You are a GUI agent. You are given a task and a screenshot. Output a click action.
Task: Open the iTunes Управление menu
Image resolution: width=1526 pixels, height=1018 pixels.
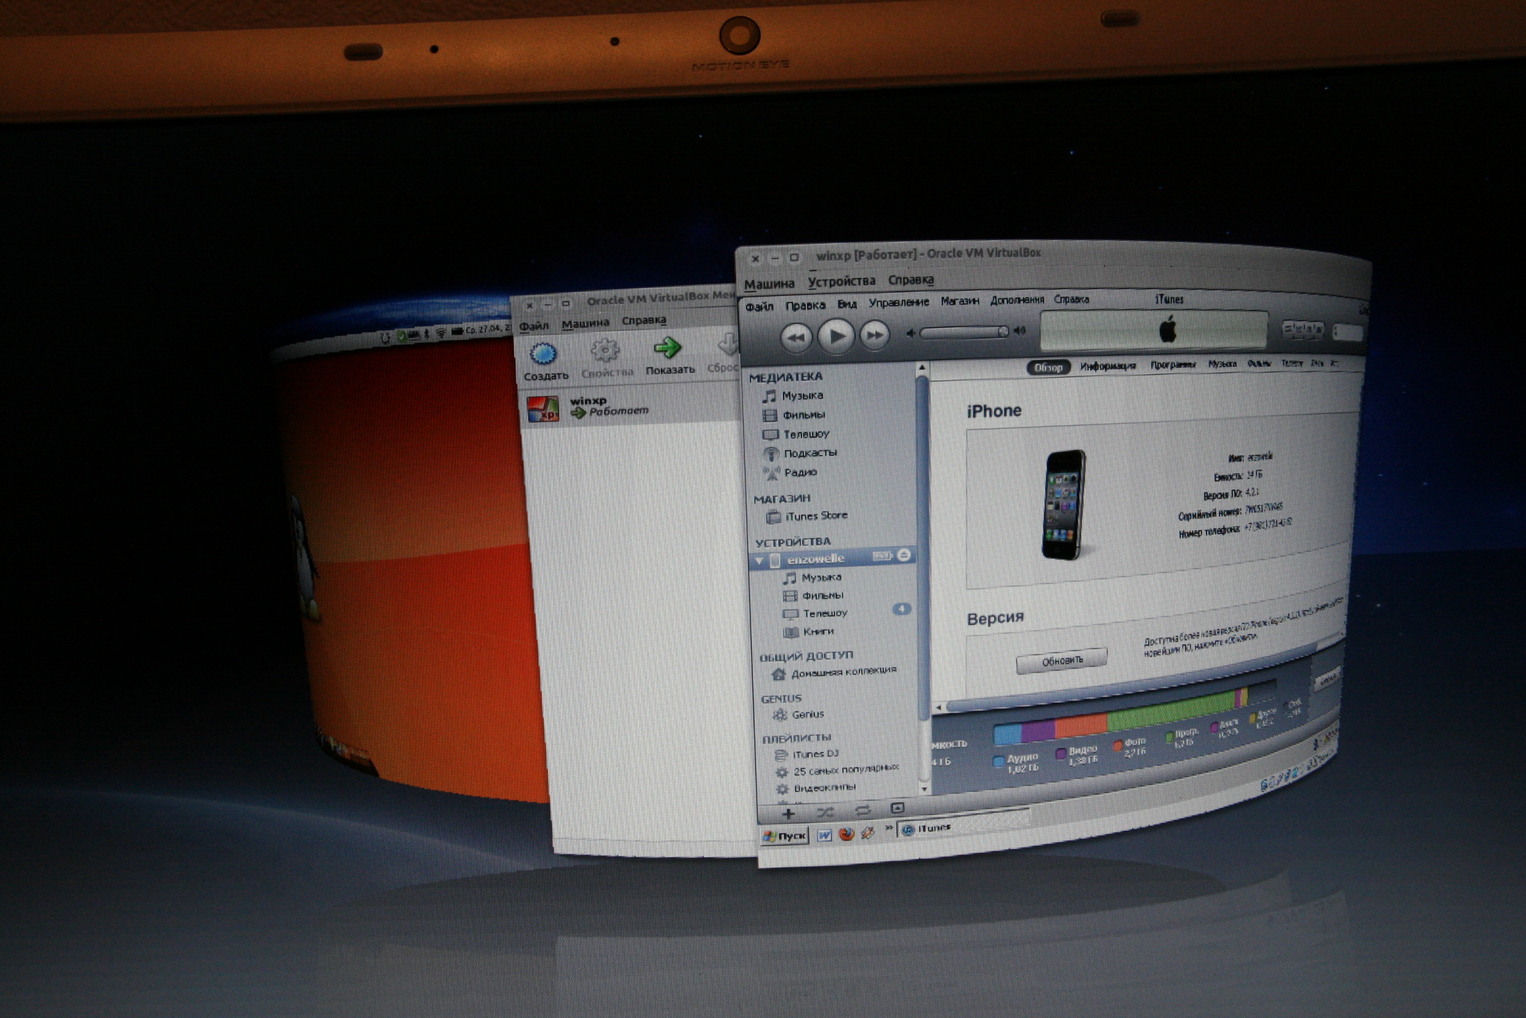tap(898, 303)
